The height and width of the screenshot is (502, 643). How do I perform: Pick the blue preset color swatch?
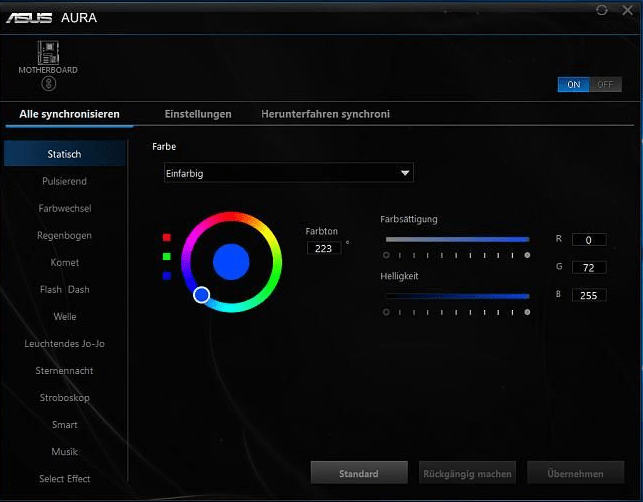click(166, 276)
